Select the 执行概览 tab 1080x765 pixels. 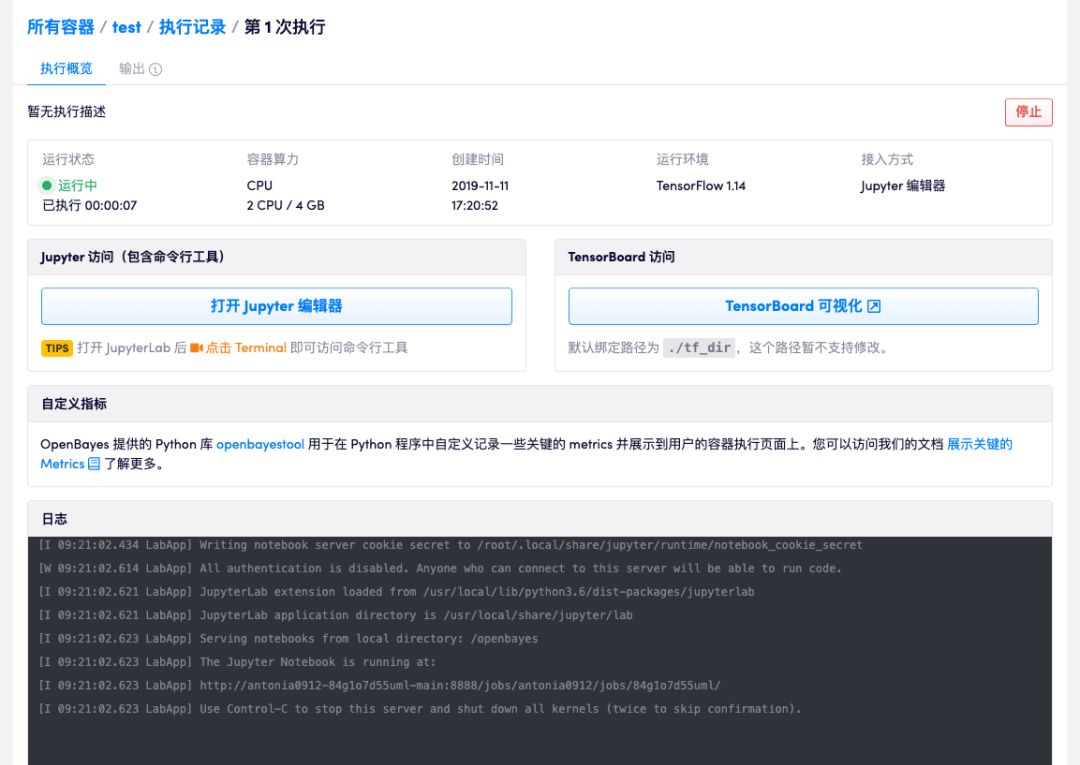pos(65,70)
